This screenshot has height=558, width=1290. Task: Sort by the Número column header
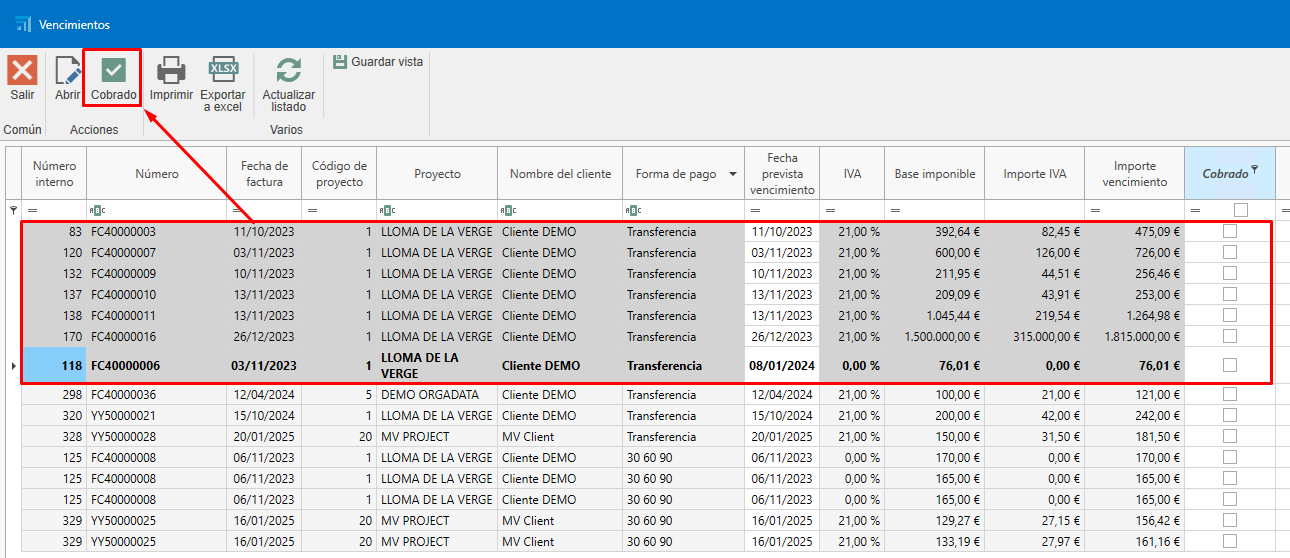tap(157, 173)
